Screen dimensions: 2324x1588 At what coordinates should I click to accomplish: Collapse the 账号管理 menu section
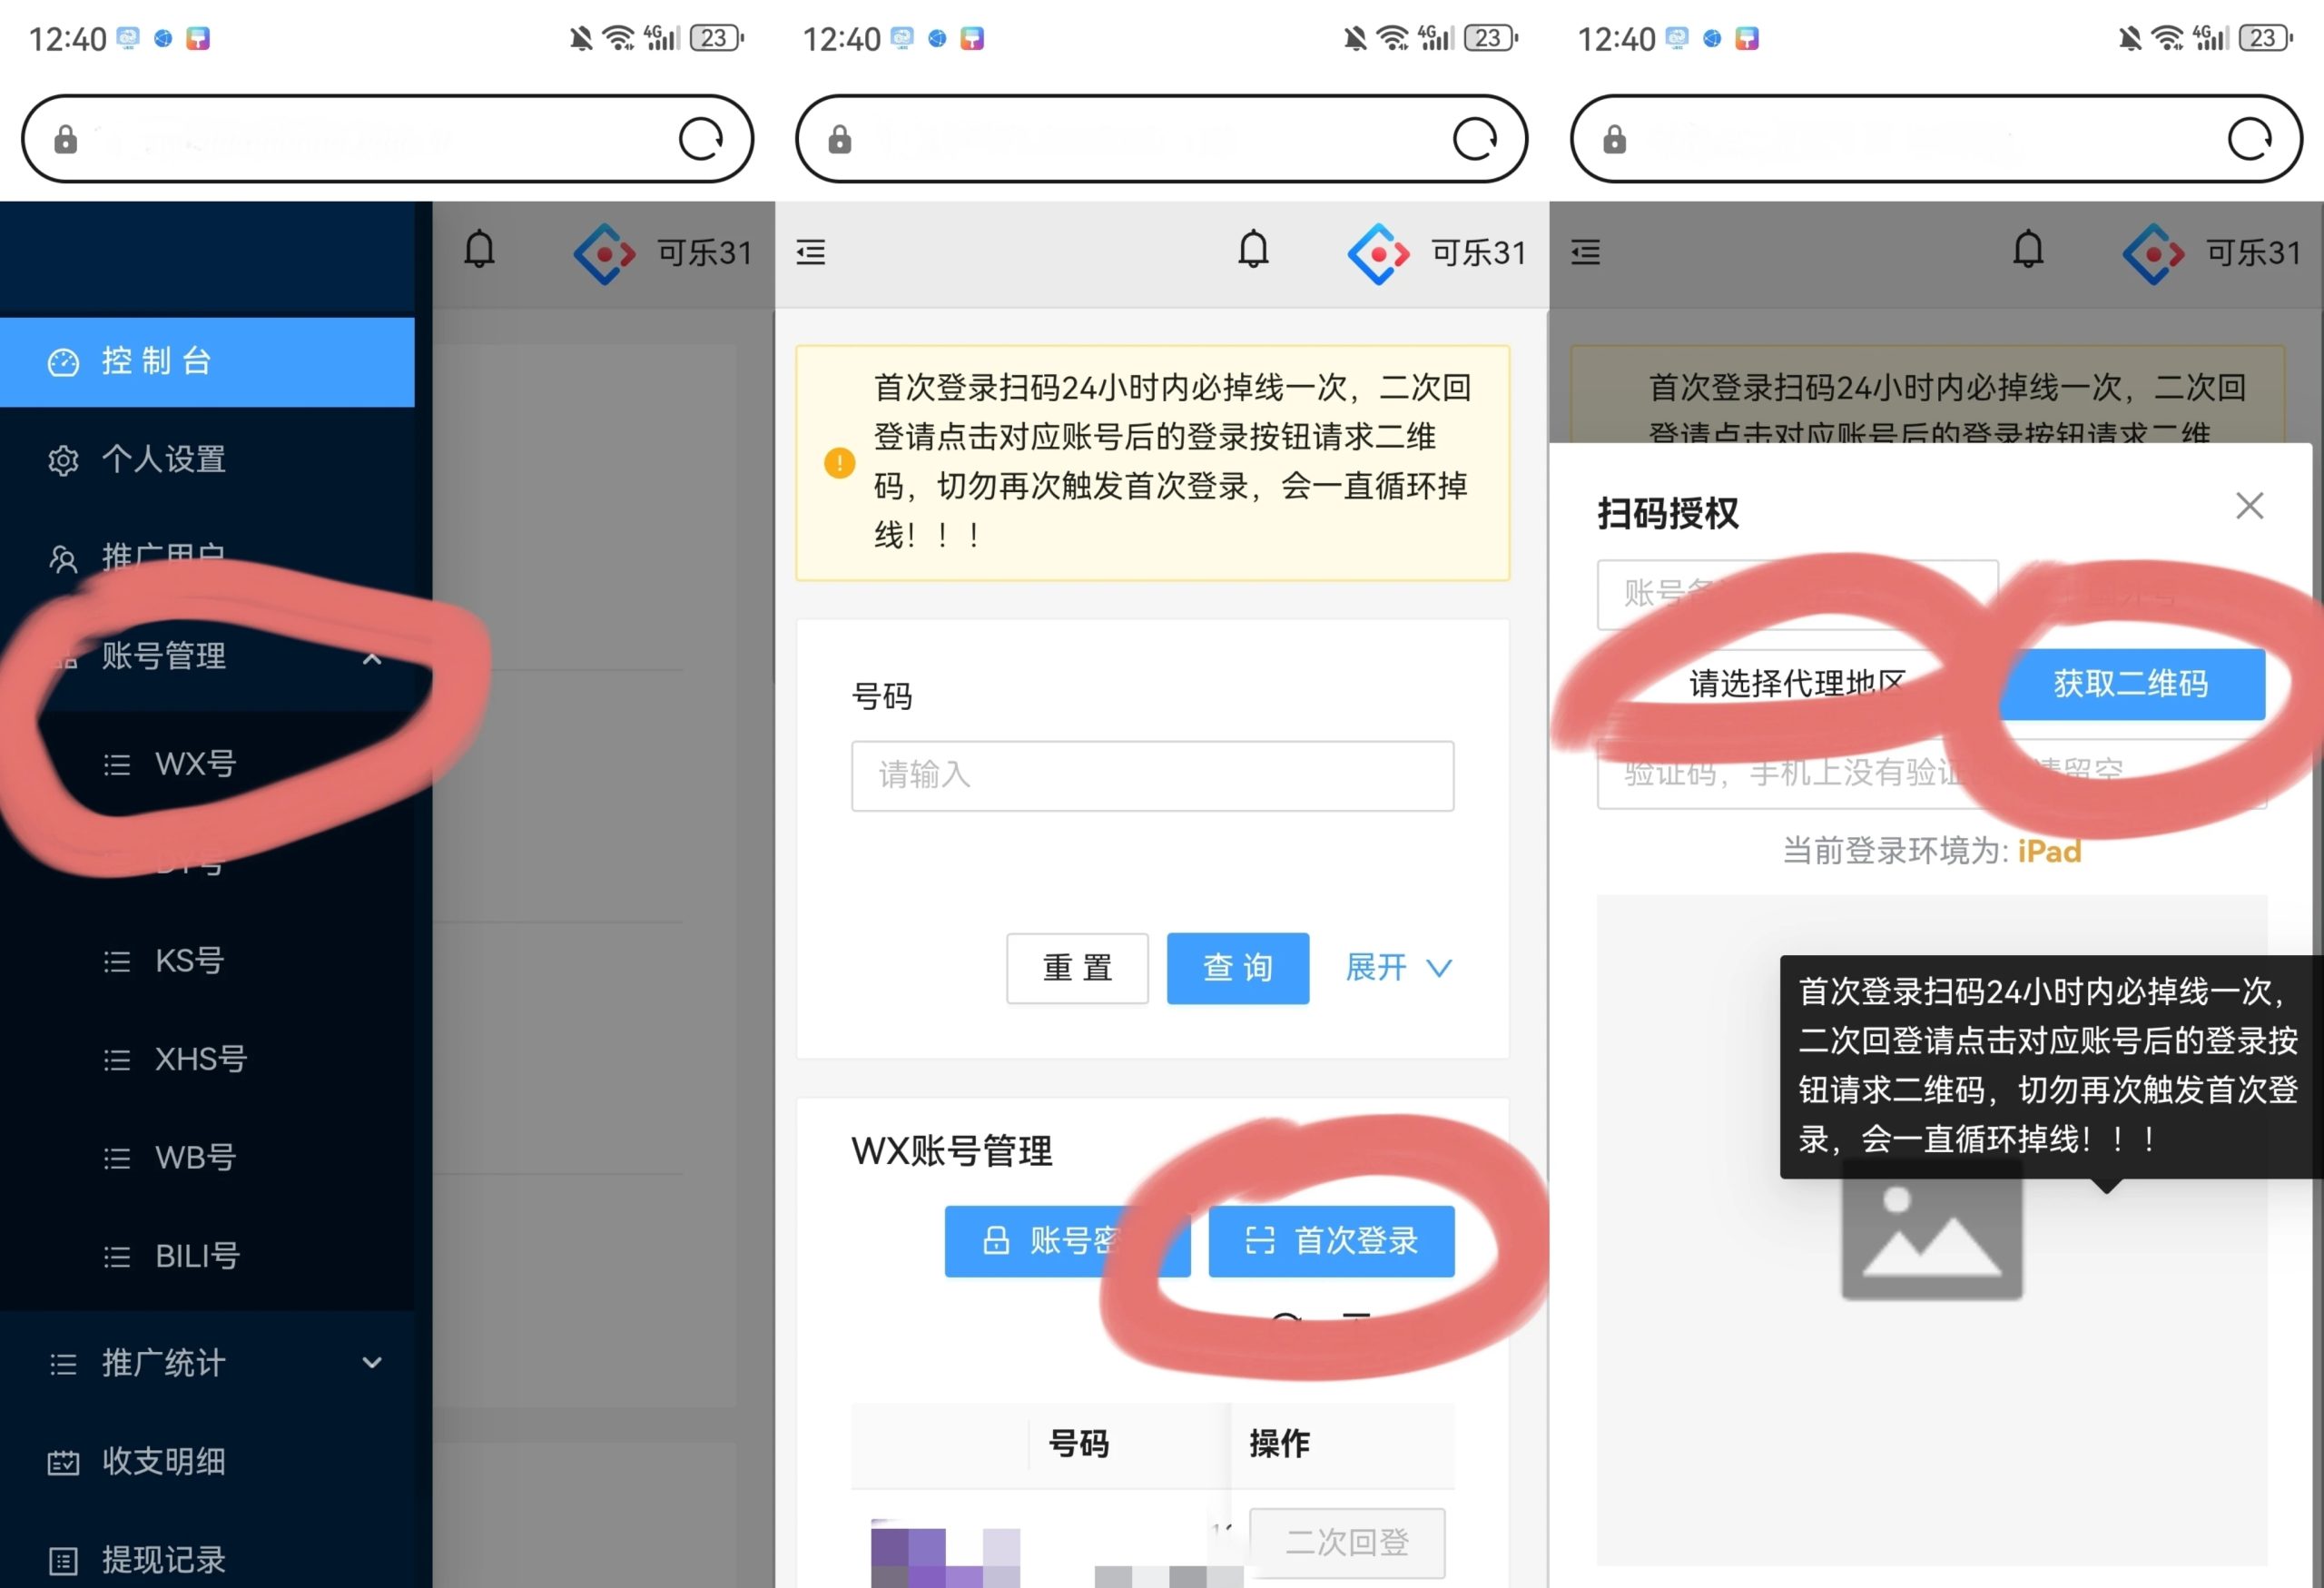point(373,659)
